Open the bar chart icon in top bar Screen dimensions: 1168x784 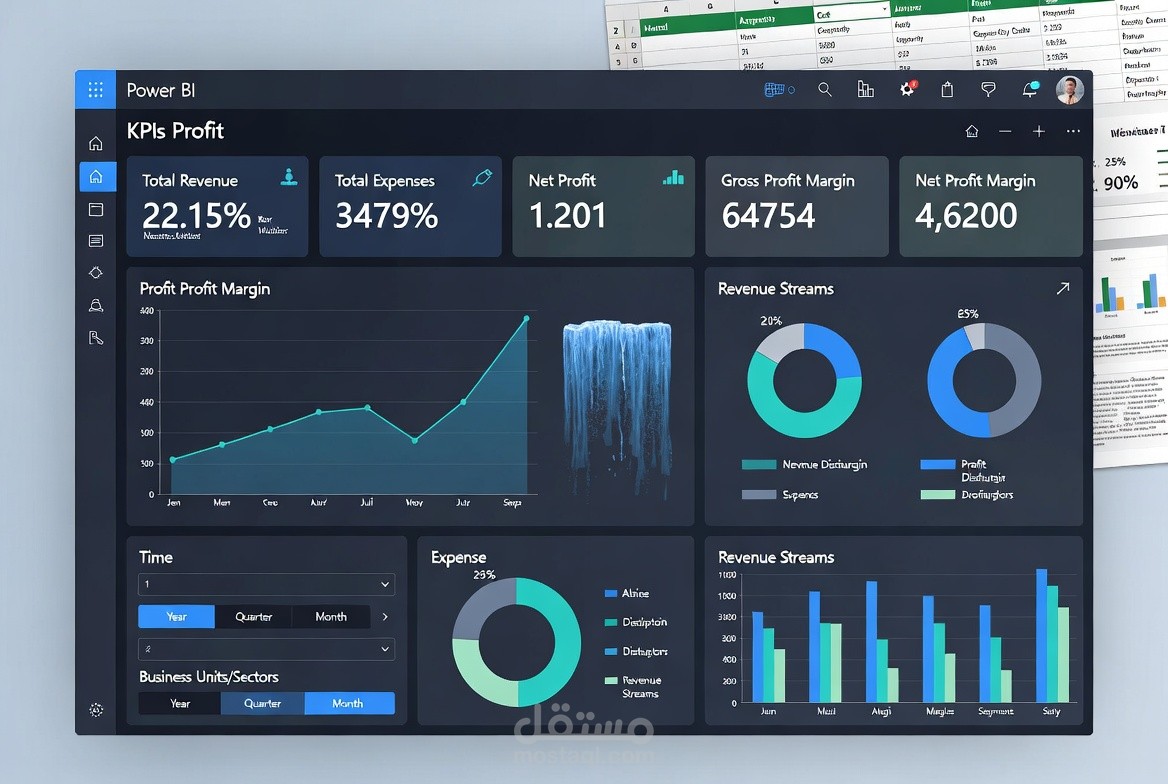point(866,89)
